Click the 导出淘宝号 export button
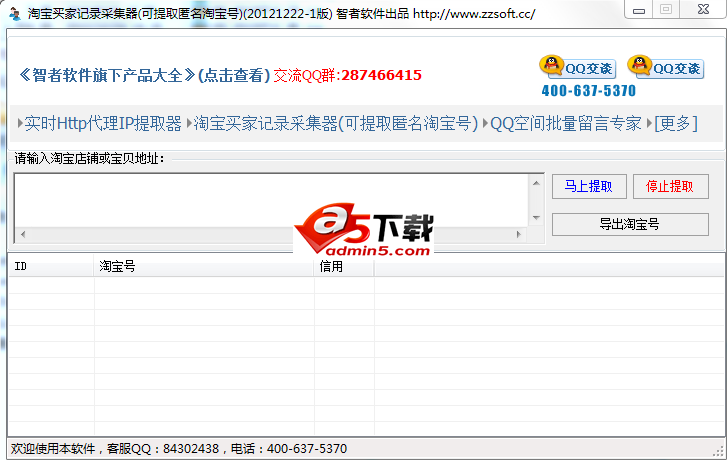This screenshot has height=460, width=727. click(630, 224)
